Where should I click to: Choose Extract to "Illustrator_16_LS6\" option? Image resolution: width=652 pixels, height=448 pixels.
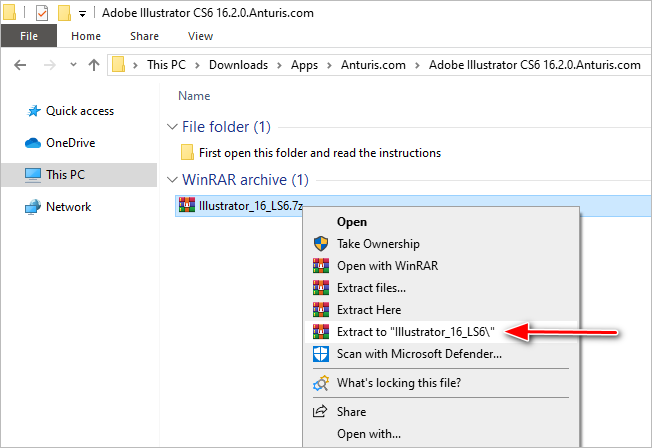pyautogui.click(x=417, y=332)
